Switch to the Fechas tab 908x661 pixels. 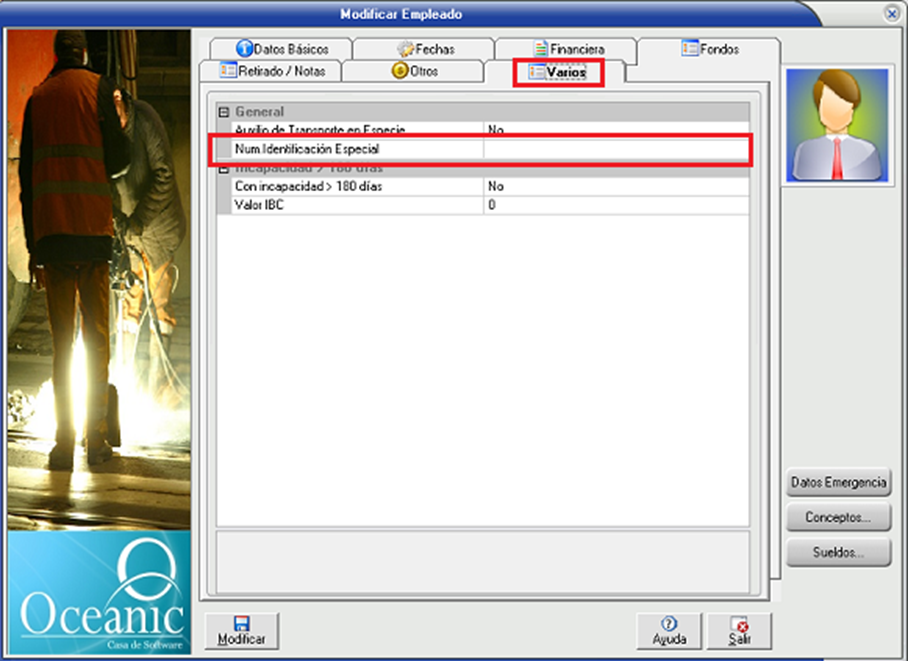[425, 49]
